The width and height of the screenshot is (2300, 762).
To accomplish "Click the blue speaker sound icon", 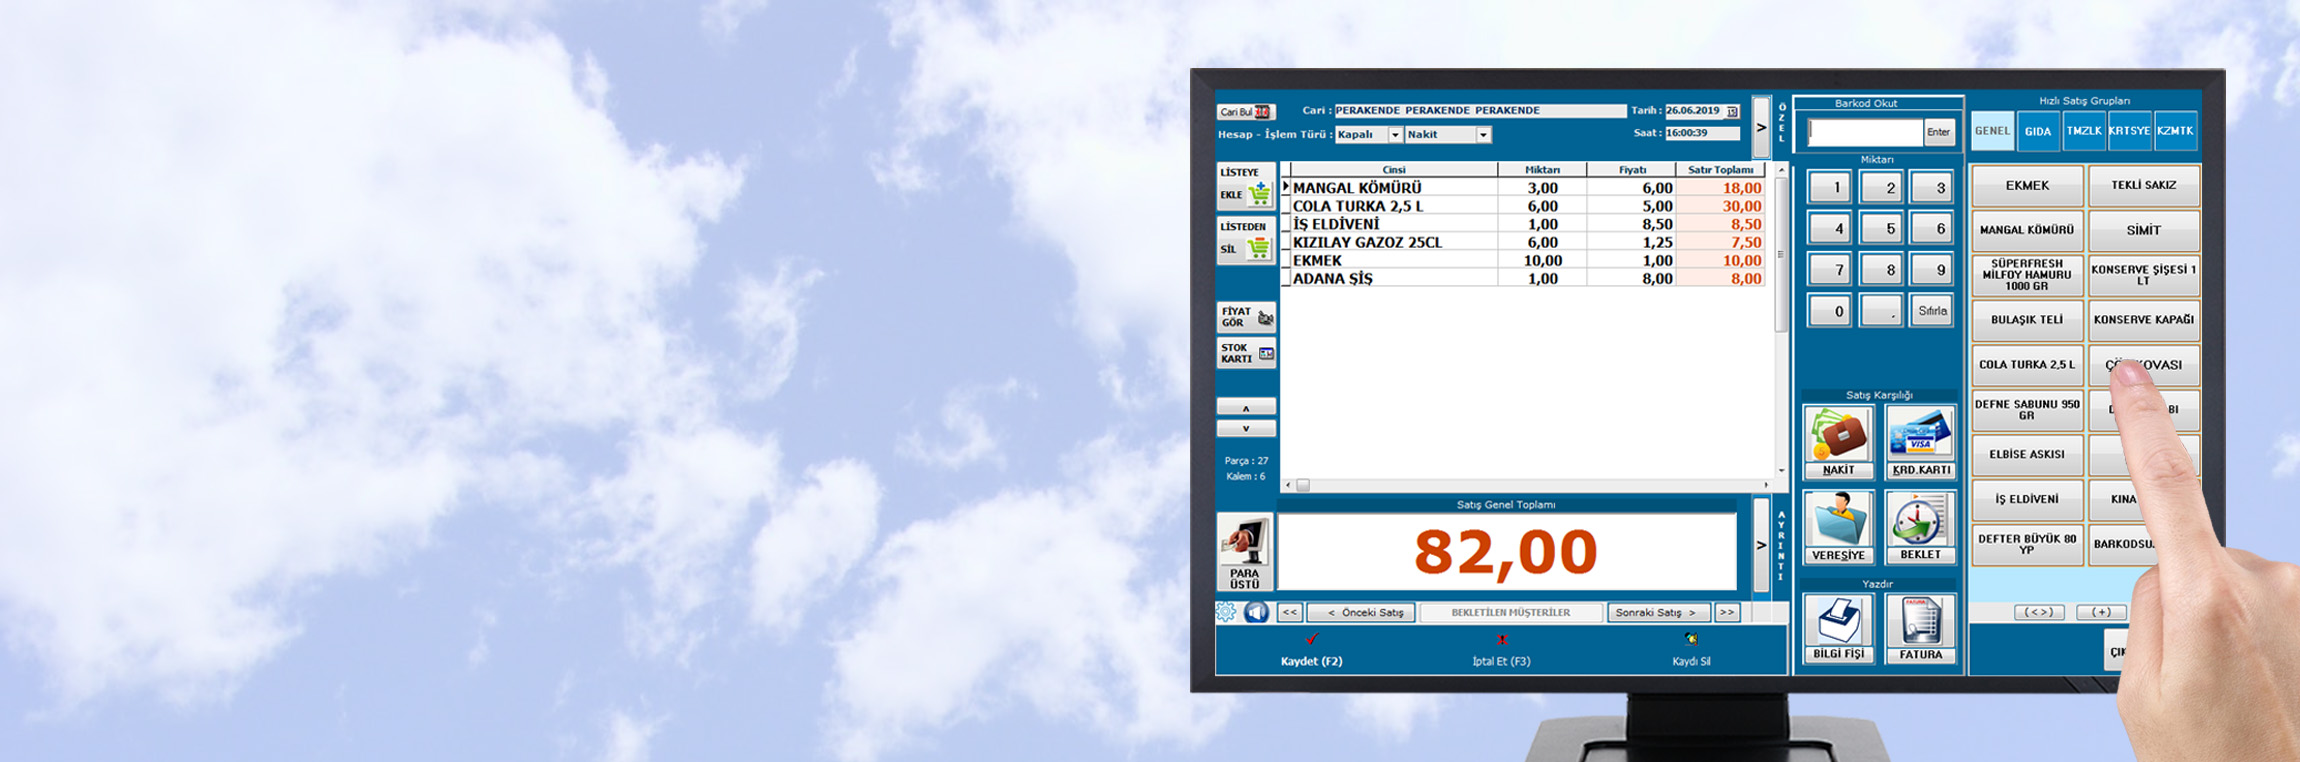I will pos(1256,612).
